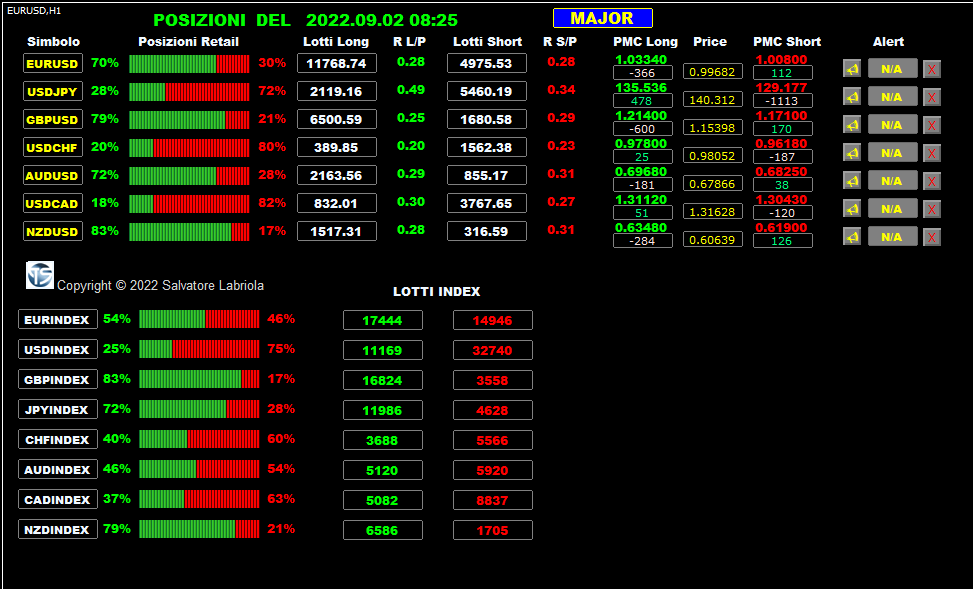Click the AUDINDEX label button
The height and width of the screenshot is (589, 973).
point(58,469)
